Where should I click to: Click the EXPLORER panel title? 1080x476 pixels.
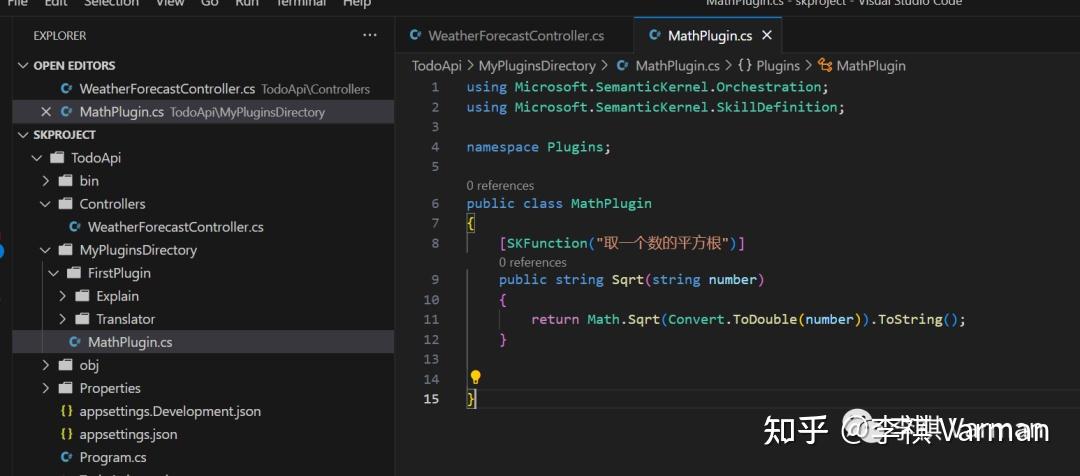(60, 36)
